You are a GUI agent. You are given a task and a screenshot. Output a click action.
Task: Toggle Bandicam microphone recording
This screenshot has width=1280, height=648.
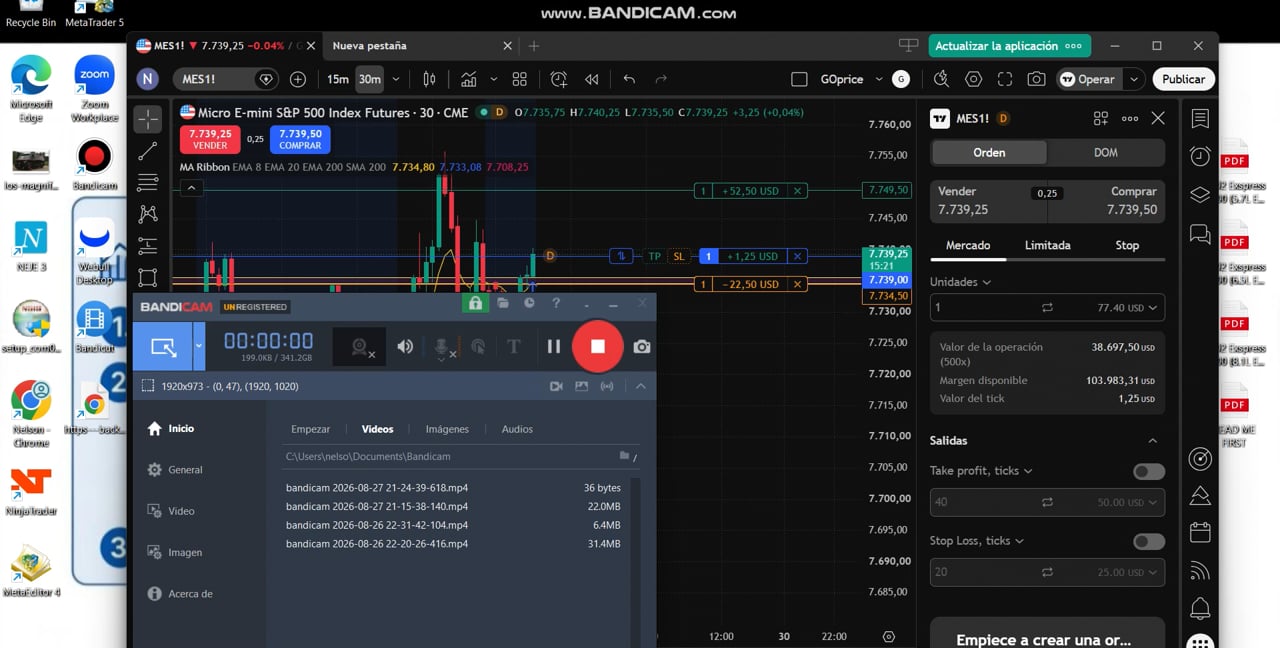point(442,347)
